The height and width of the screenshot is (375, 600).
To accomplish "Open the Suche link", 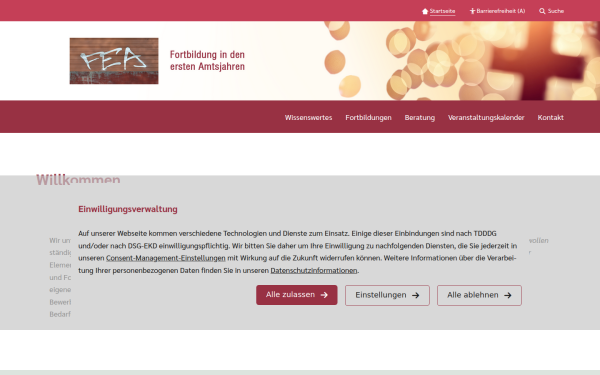I will pyautogui.click(x=556, y=11).
